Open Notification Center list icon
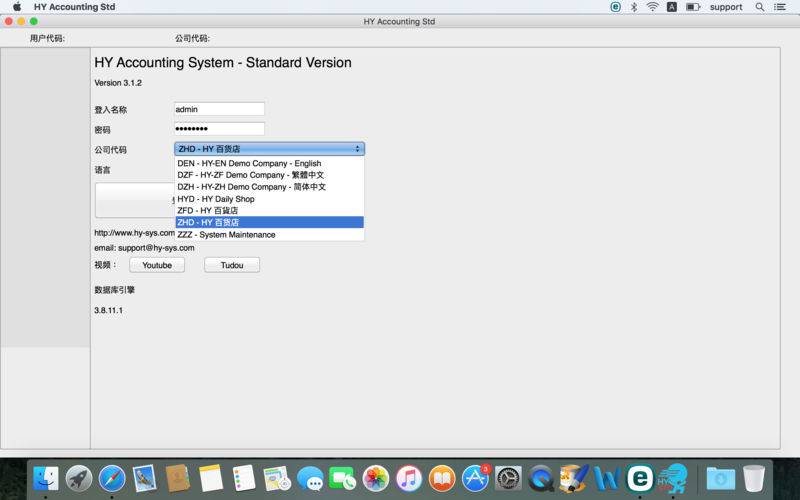This screenshot has height=500, width=800. coord(780,7)
